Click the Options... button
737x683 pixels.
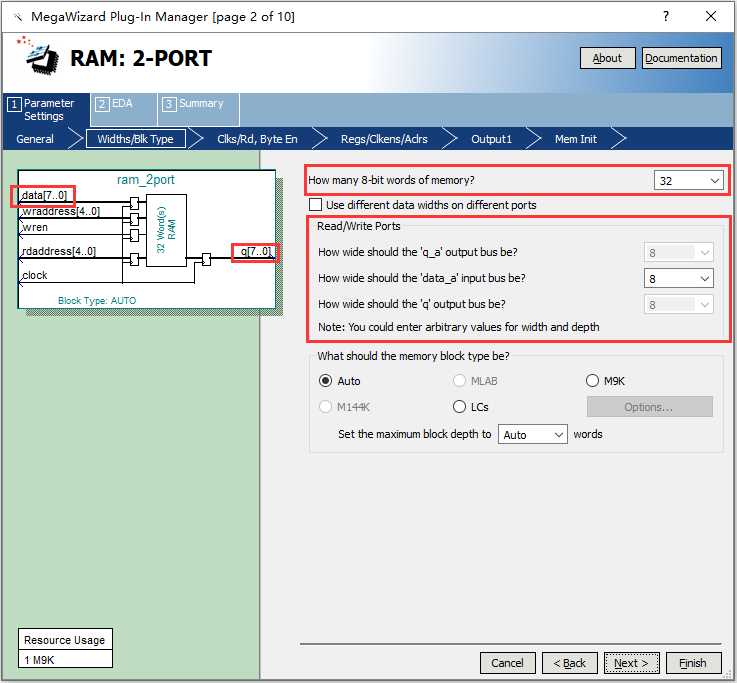[x=649, y=407]
